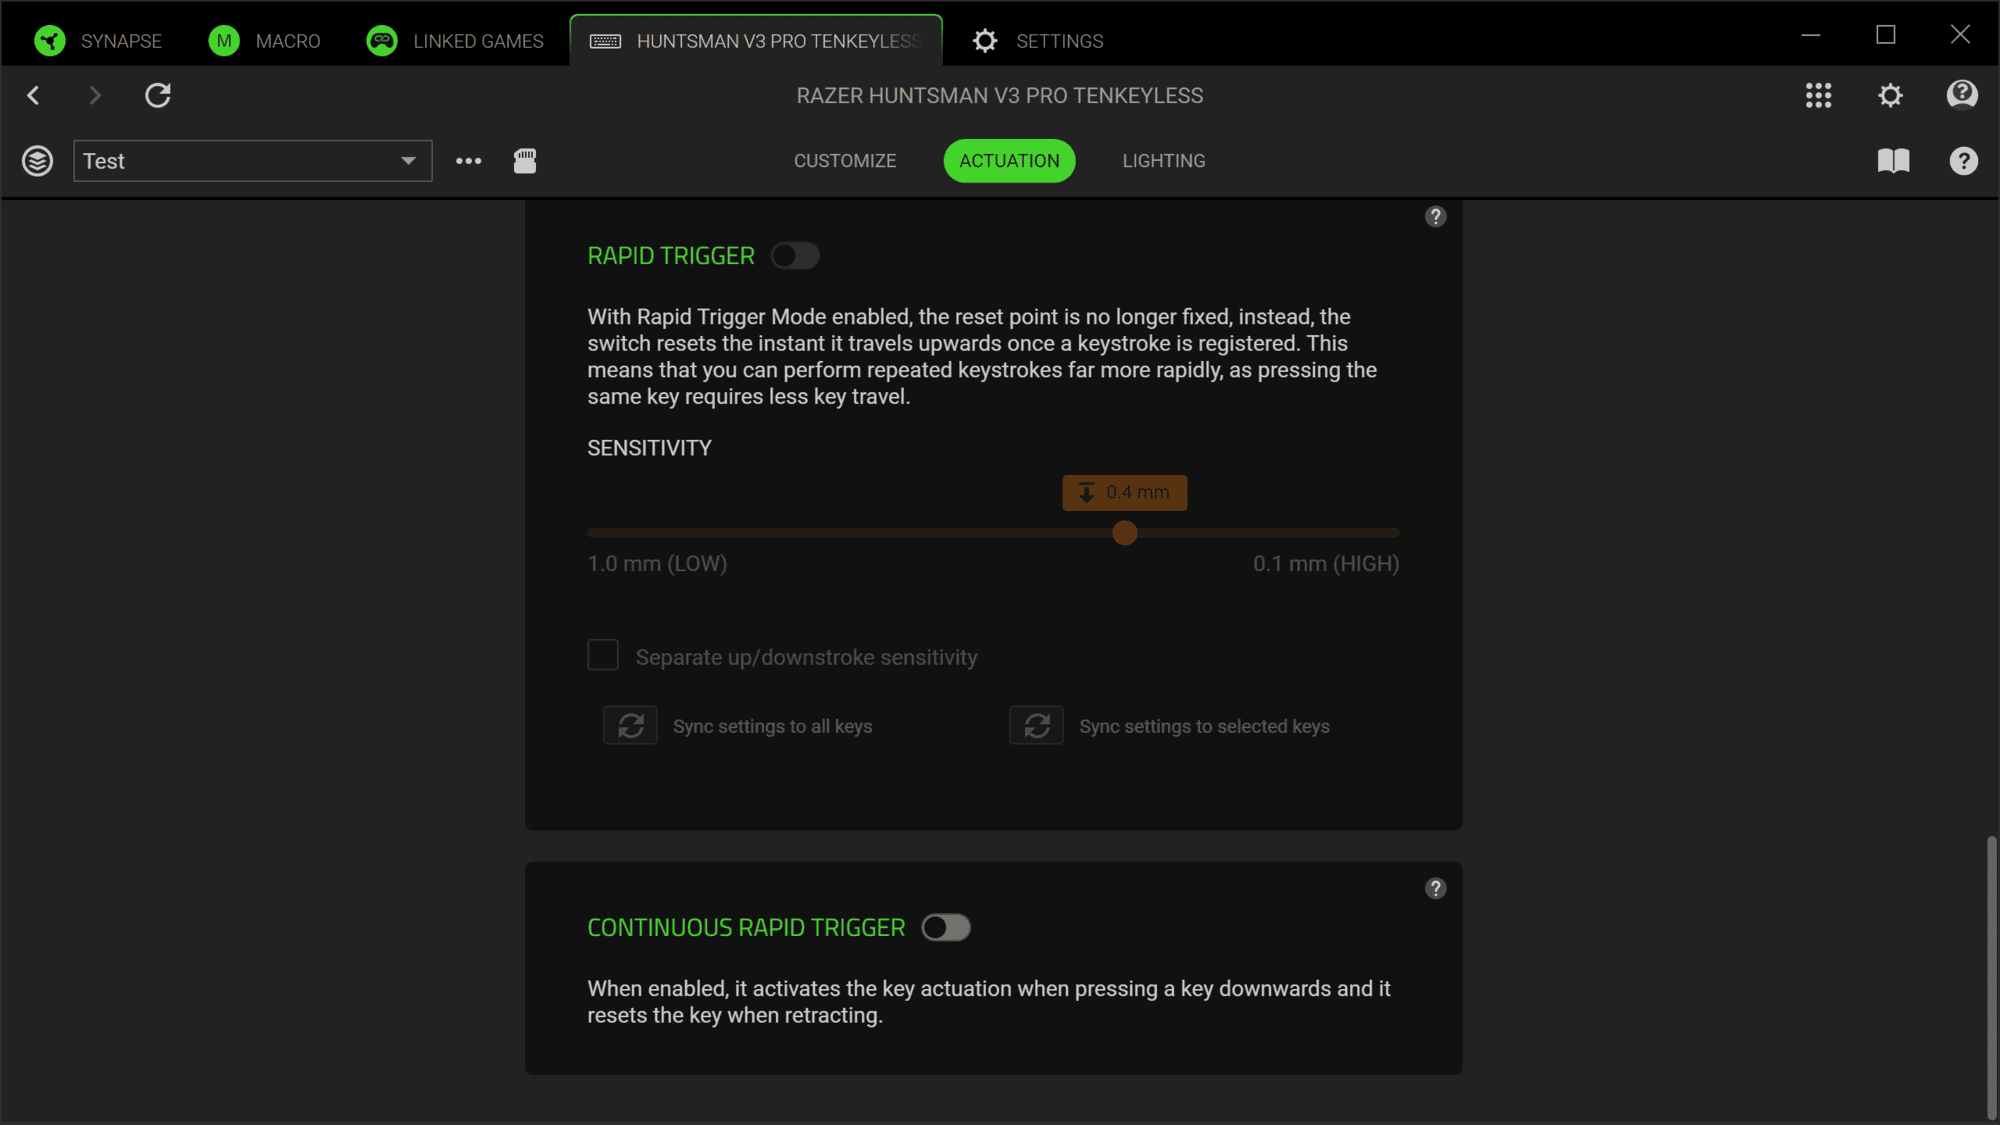The image size is (2000, 1125).
Task: Open the Customize tab
Action: coord(845,161)
